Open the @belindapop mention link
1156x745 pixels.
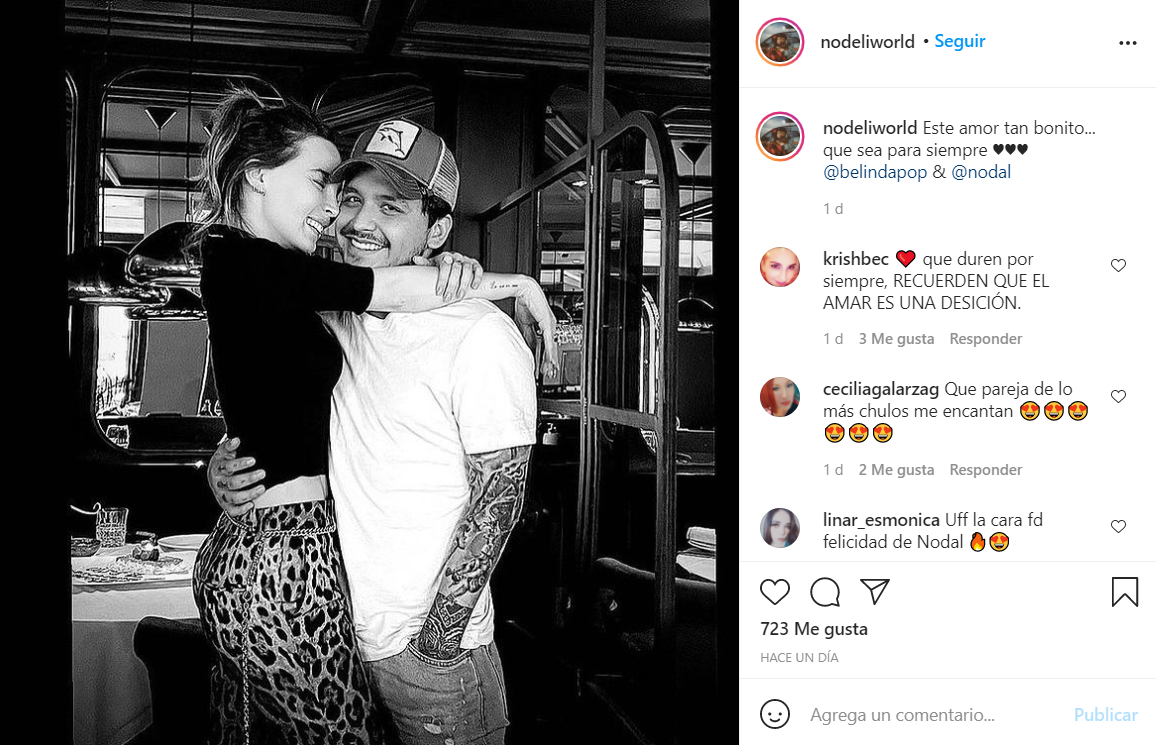tap(874, 172)
